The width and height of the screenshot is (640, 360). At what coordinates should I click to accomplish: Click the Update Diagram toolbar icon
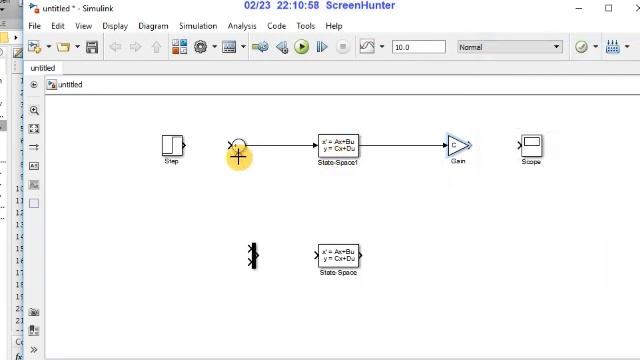260,47
